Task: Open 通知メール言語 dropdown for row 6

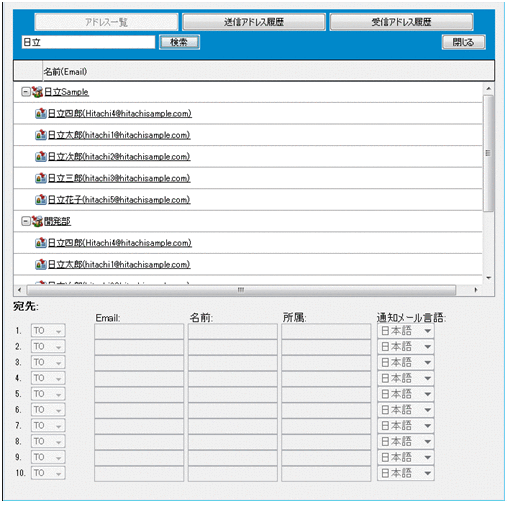Action: click(406, 410)
